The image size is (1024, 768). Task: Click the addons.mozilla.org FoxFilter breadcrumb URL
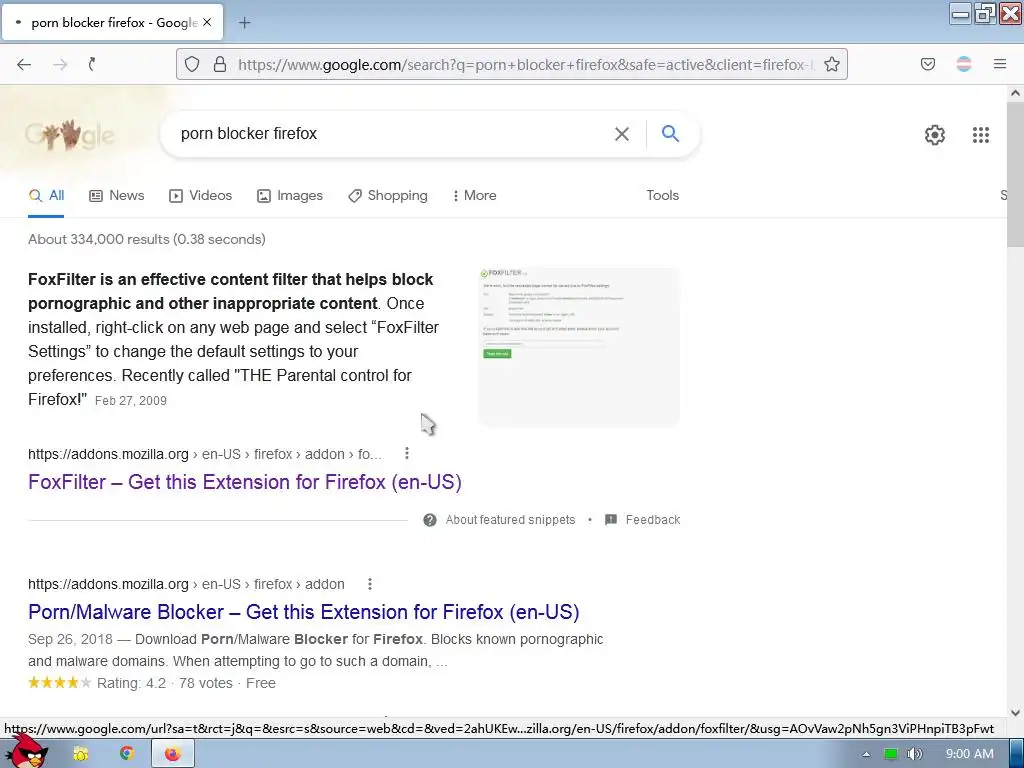[x=204, y=454]
